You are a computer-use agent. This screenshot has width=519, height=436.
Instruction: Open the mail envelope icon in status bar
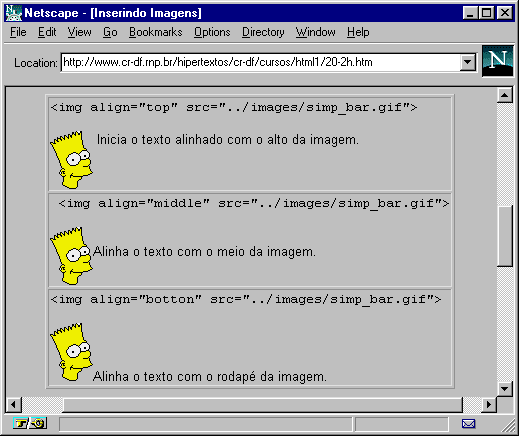coord(468,424)
